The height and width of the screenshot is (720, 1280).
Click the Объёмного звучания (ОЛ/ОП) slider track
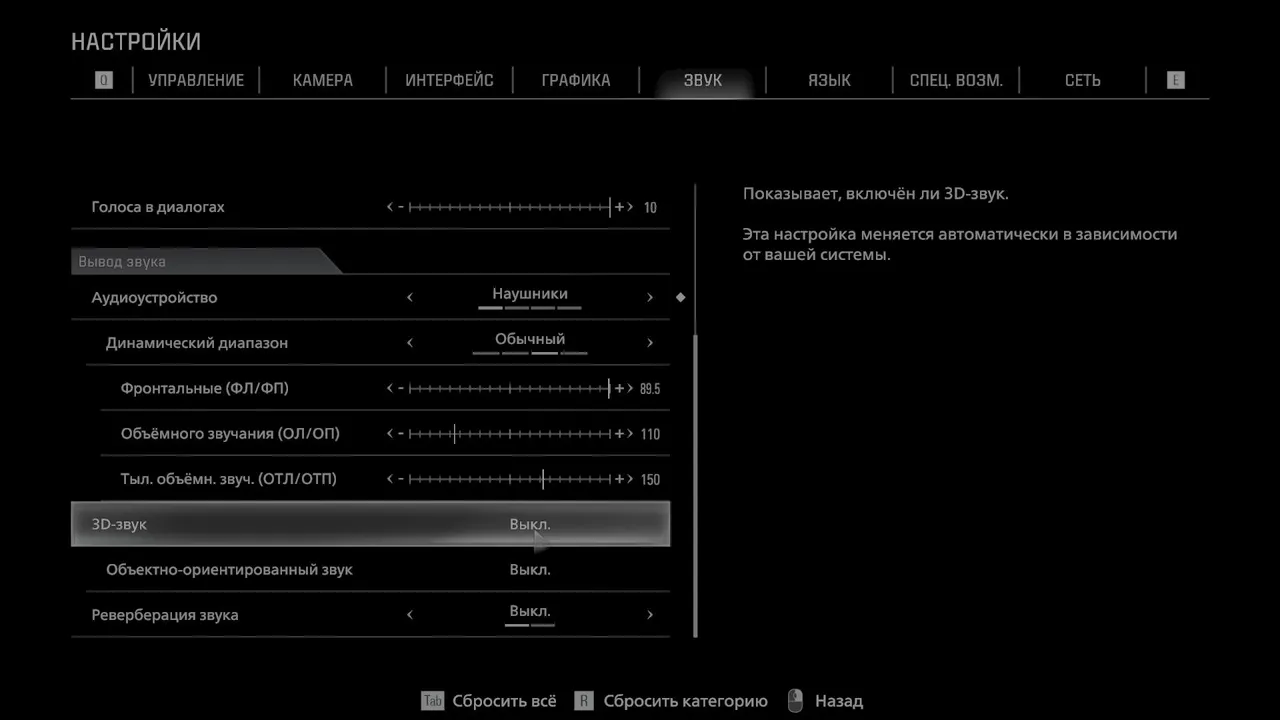pyautogui.click(x=510, y=433)
